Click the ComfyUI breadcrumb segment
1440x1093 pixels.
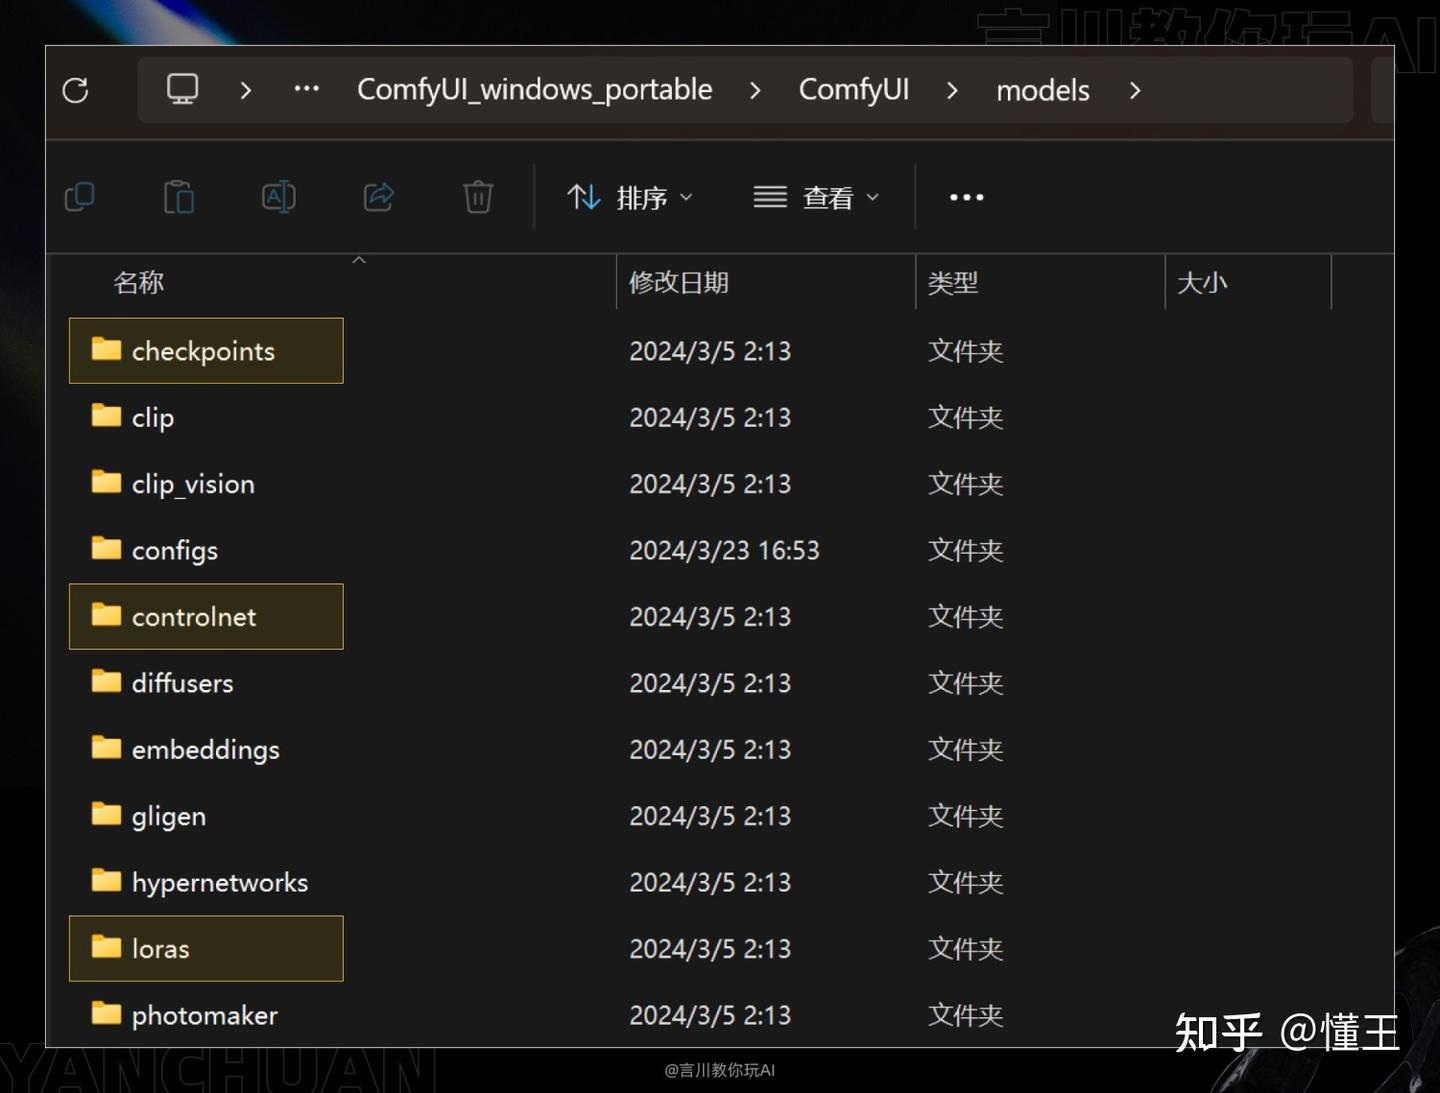click(x=854, y=90)
